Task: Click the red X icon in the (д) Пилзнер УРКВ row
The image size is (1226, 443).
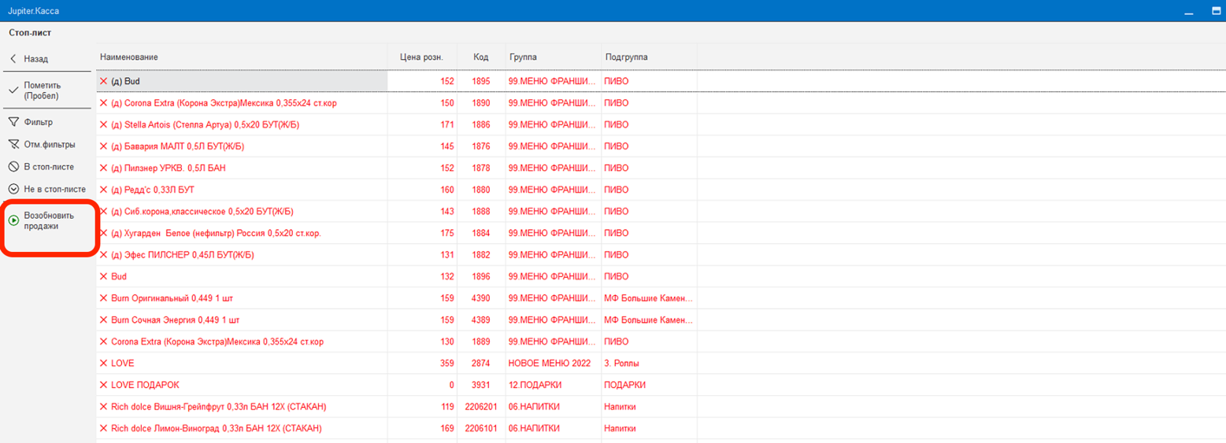Action: point(104,168)
